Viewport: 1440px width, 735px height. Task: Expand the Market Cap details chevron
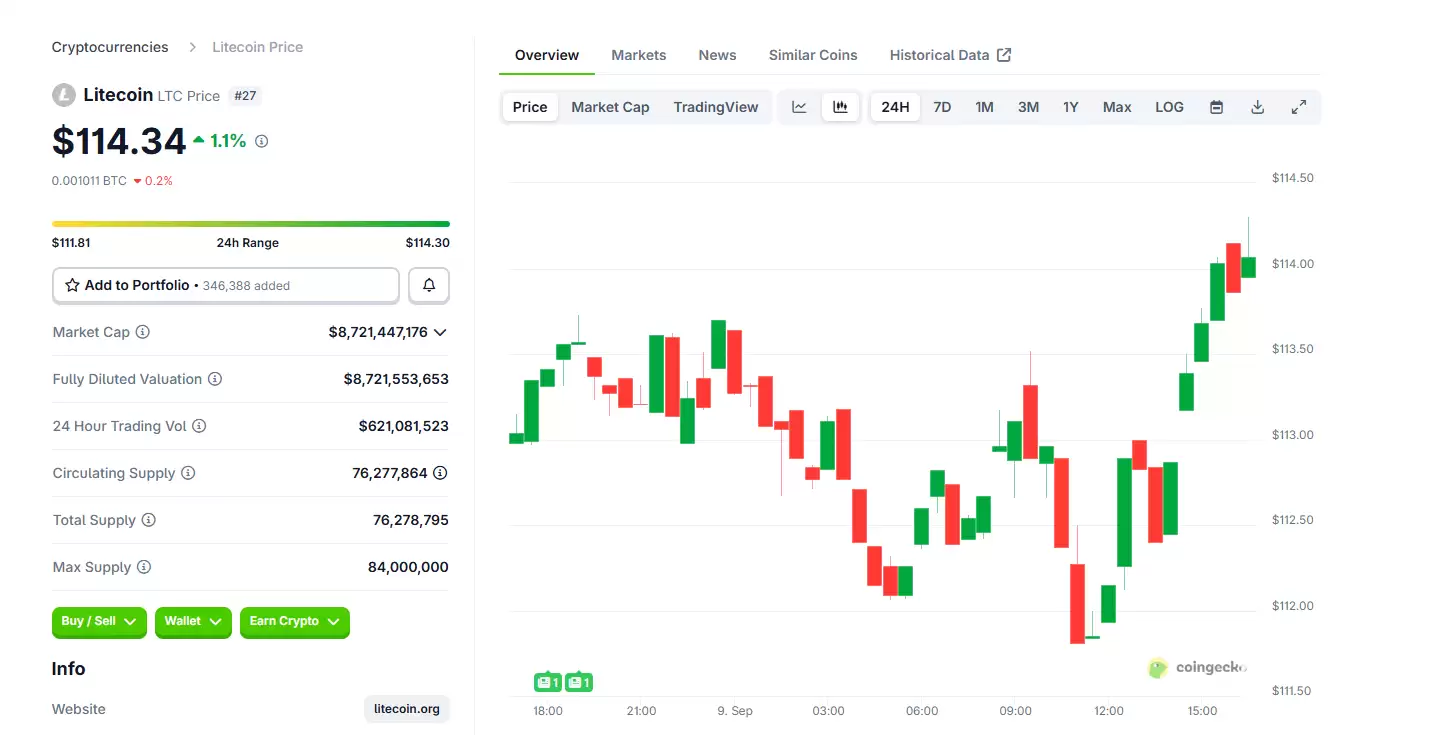tap(441, 332)
